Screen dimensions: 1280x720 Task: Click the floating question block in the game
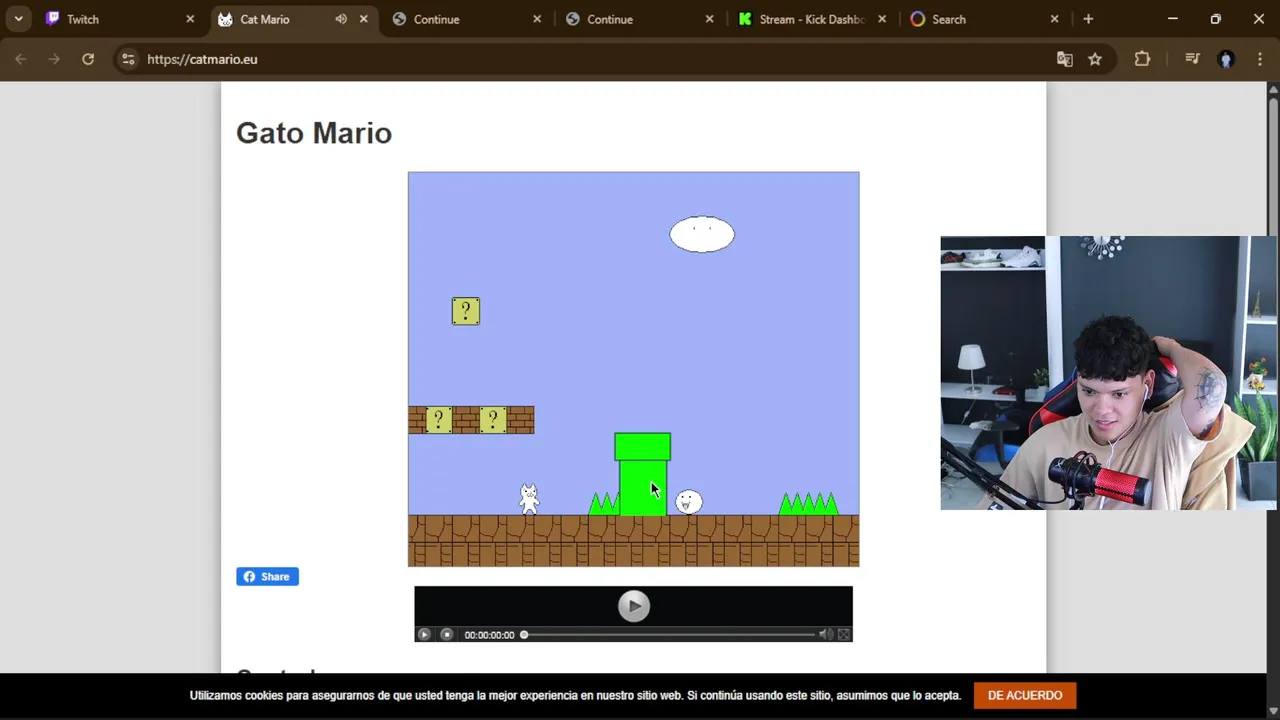466,311
